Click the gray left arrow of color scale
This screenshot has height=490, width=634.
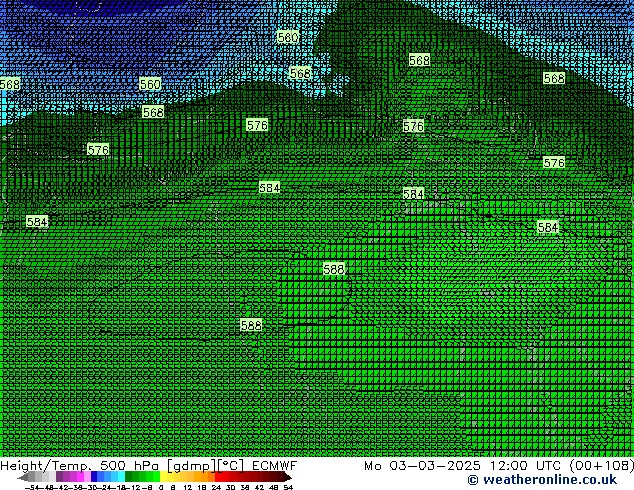(x=23, y=477)
